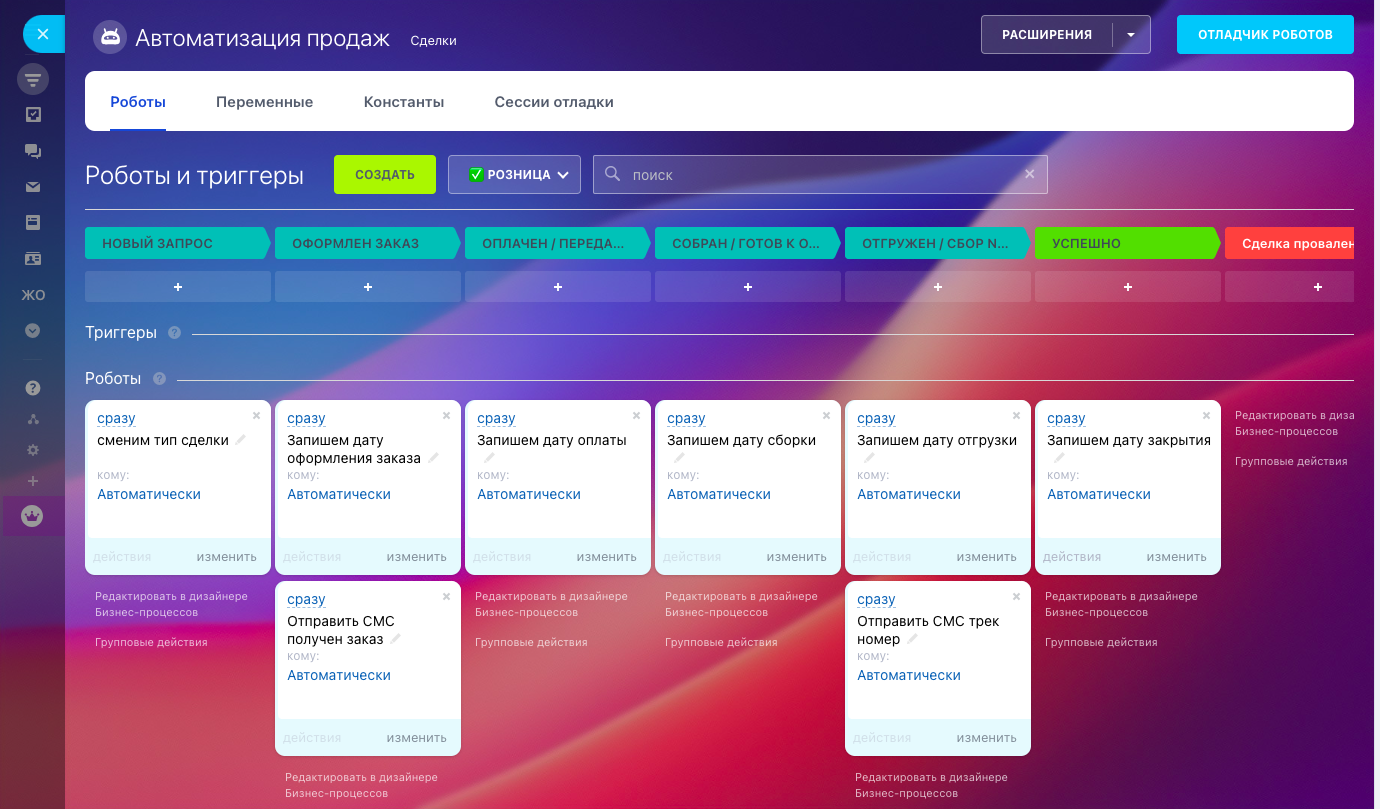1380x809 pixels.
Task: Click Автоматически on 'Отправить СМС получен заказ' card
Action: pos(339,675)
